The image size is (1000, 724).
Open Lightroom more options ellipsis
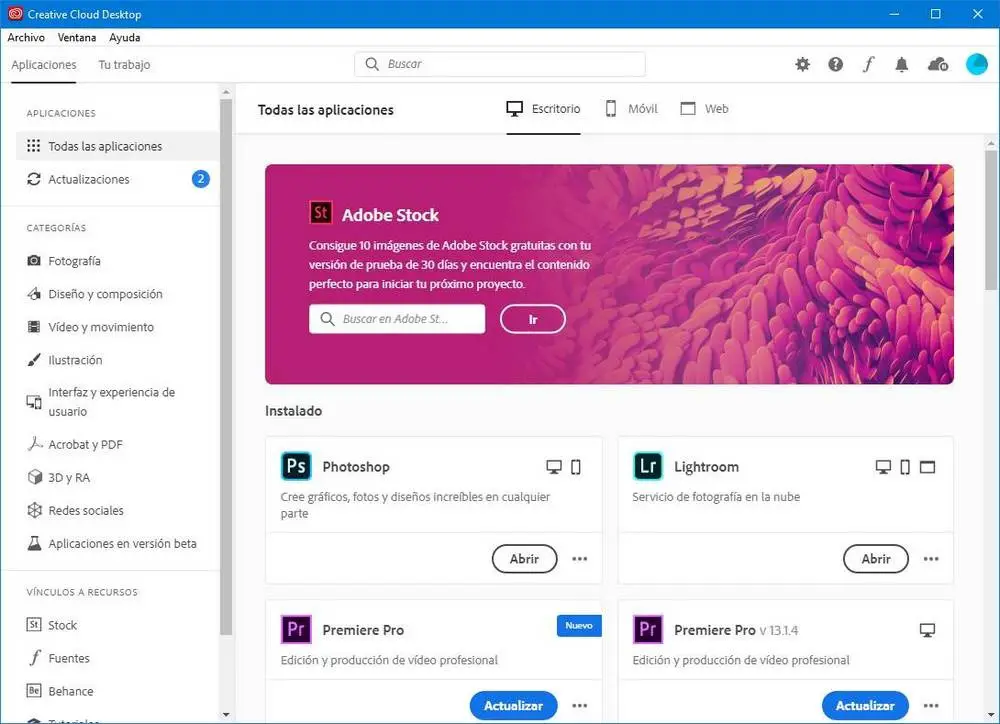click(931, 559)
